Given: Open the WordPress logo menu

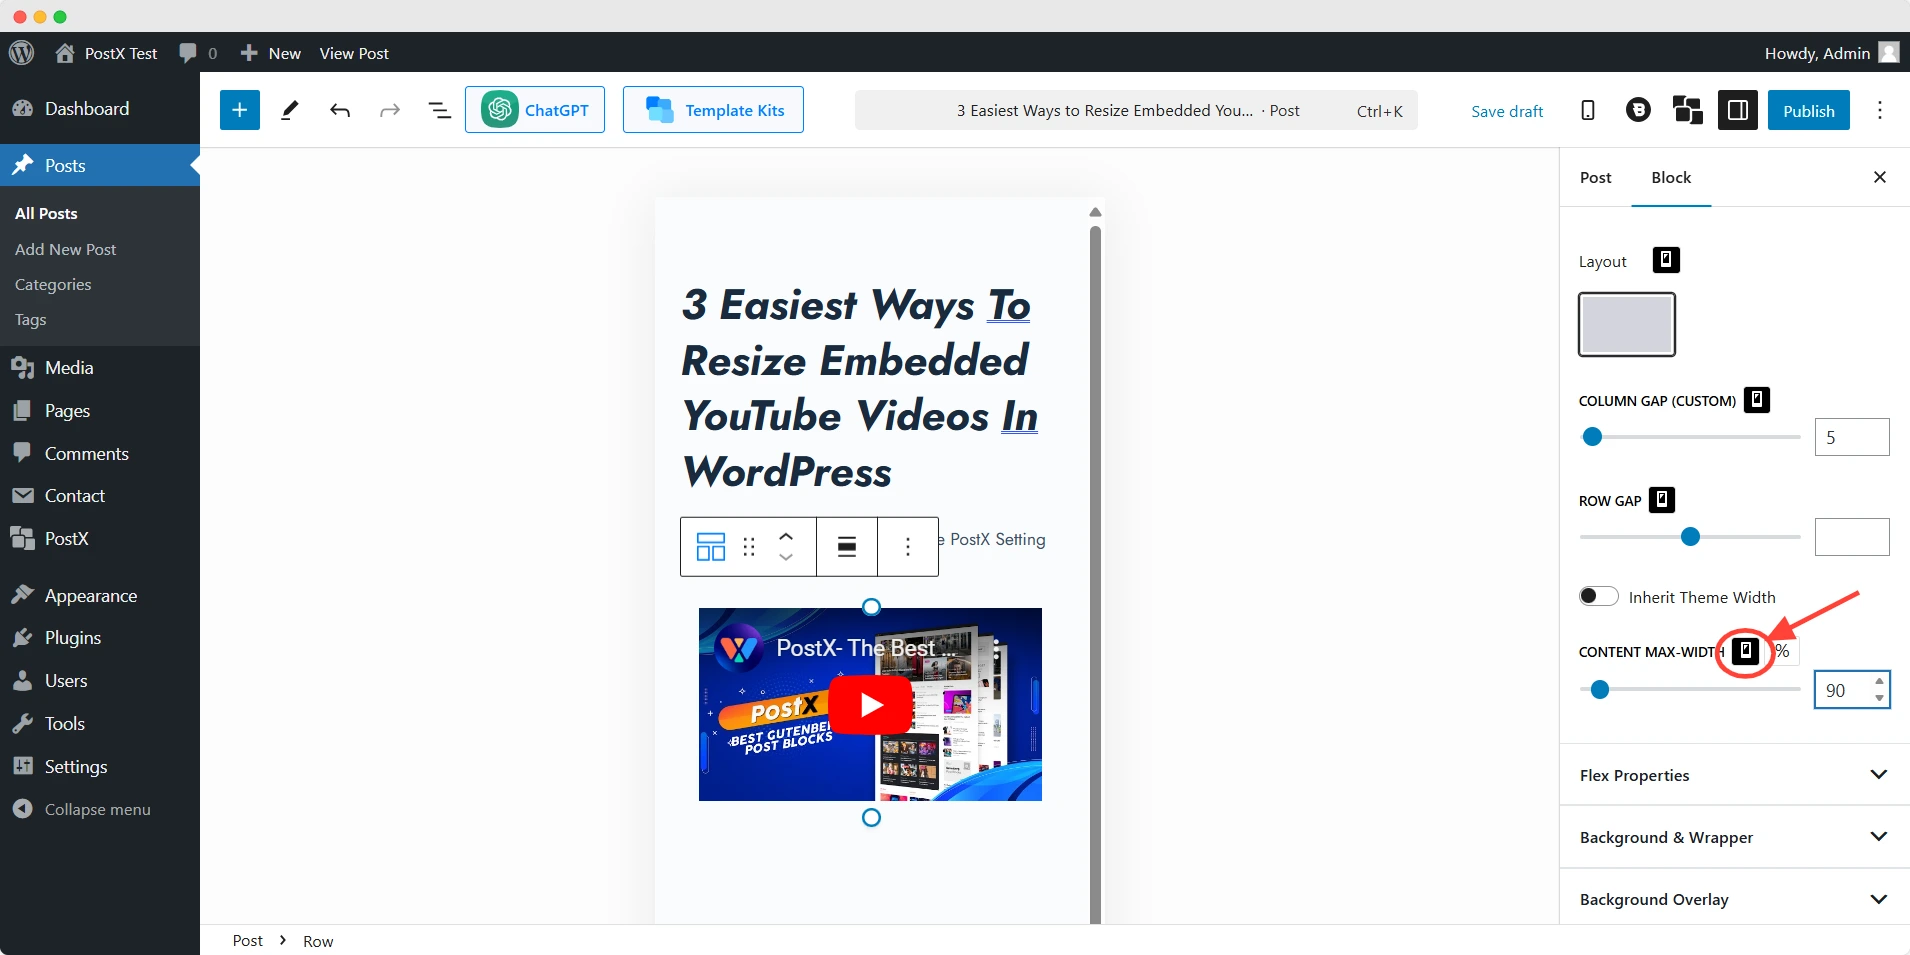Looking at the screenshot, I should click(22, 53).
